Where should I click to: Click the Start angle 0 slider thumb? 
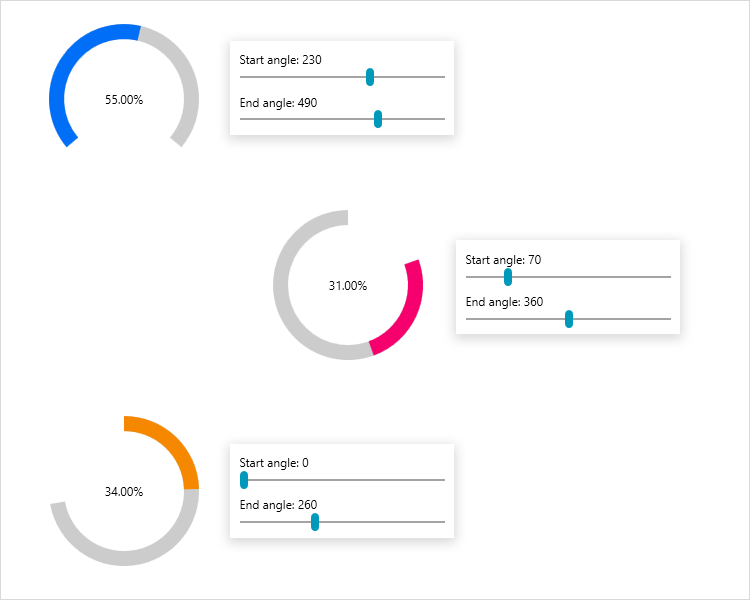(244, 480)
